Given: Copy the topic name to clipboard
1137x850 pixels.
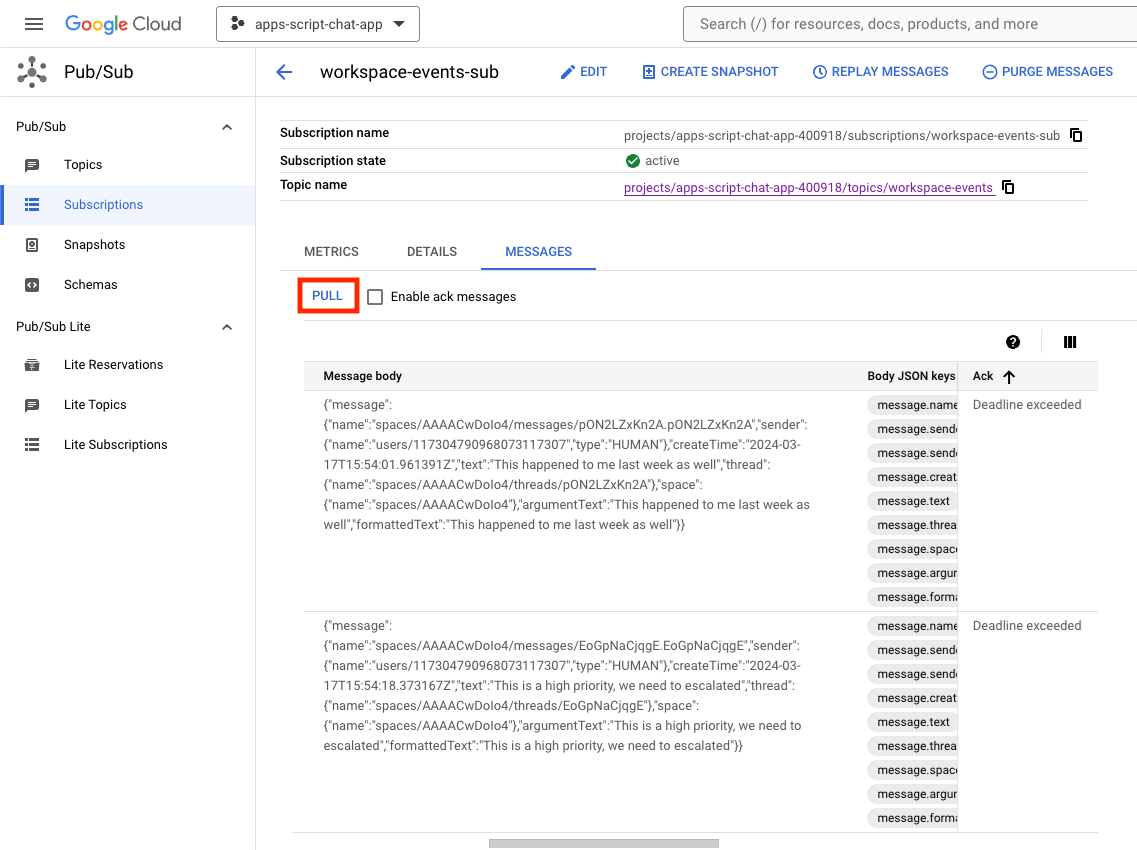Looking at the screenshot, I should pos(1008,187).
